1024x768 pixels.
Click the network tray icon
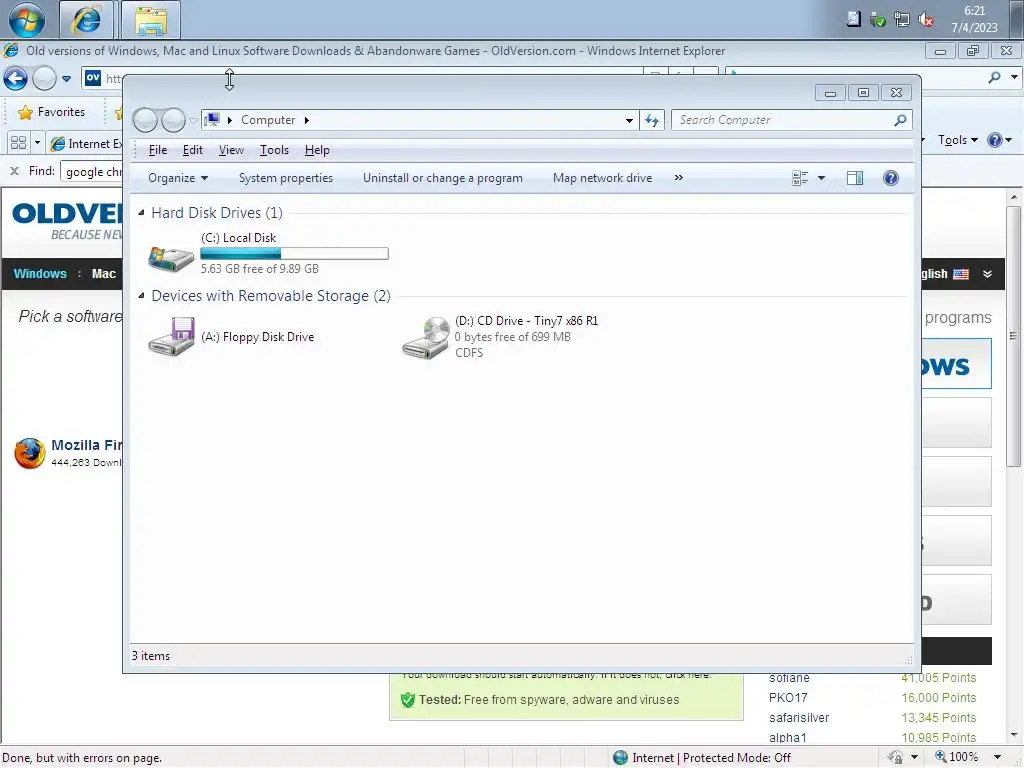tap(902, 20)
